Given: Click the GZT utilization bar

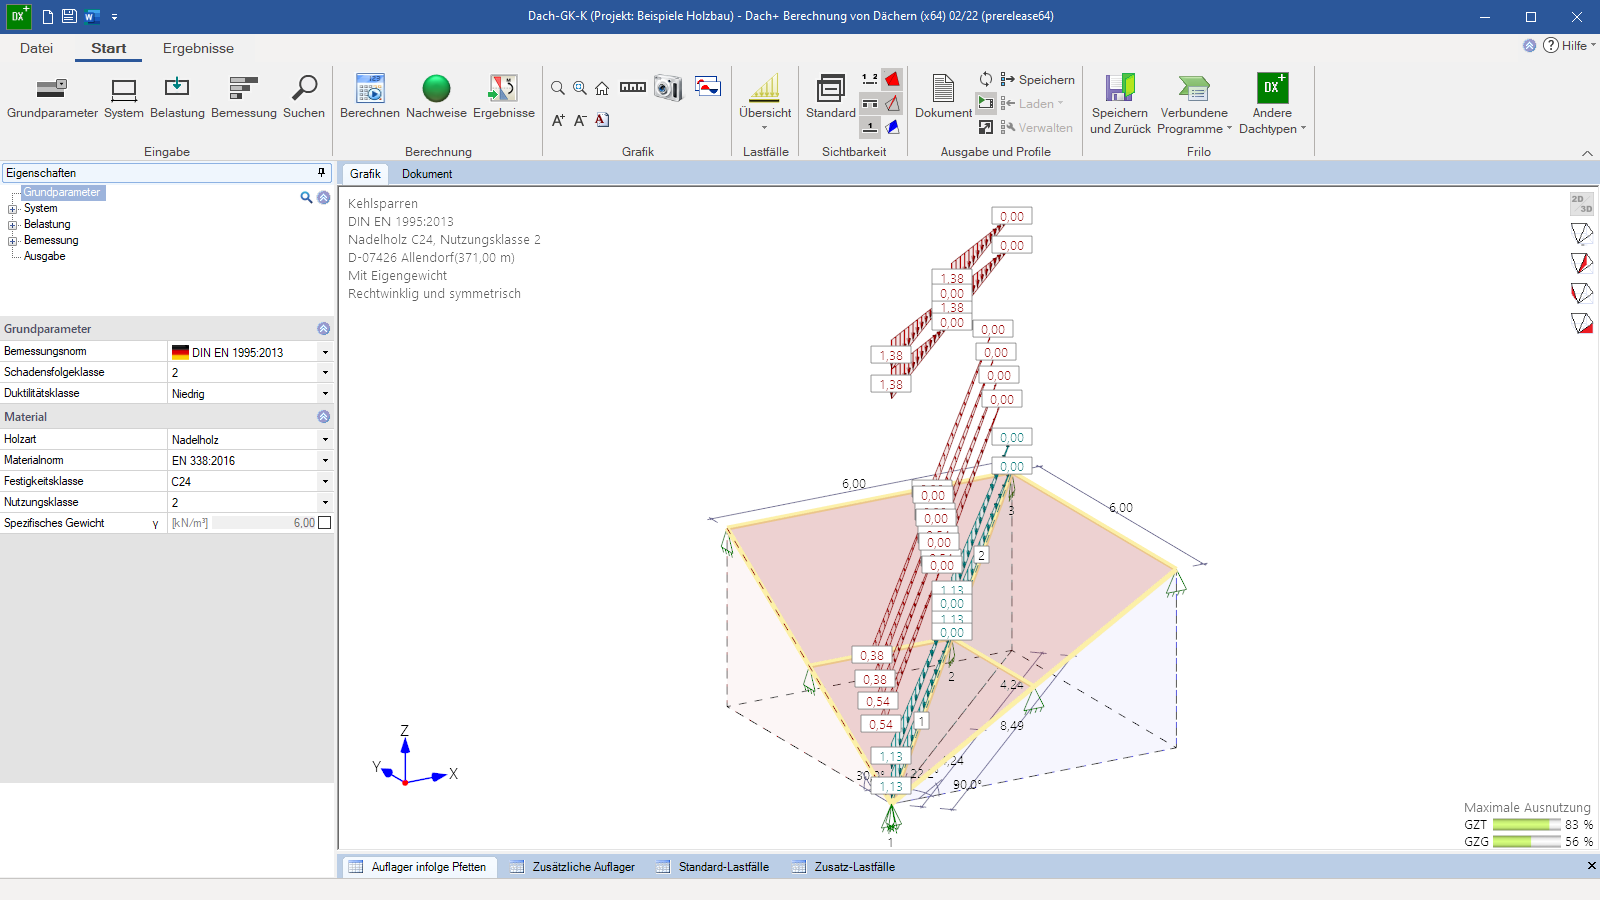Looking at the screenshot, I should click(1526, 825).
